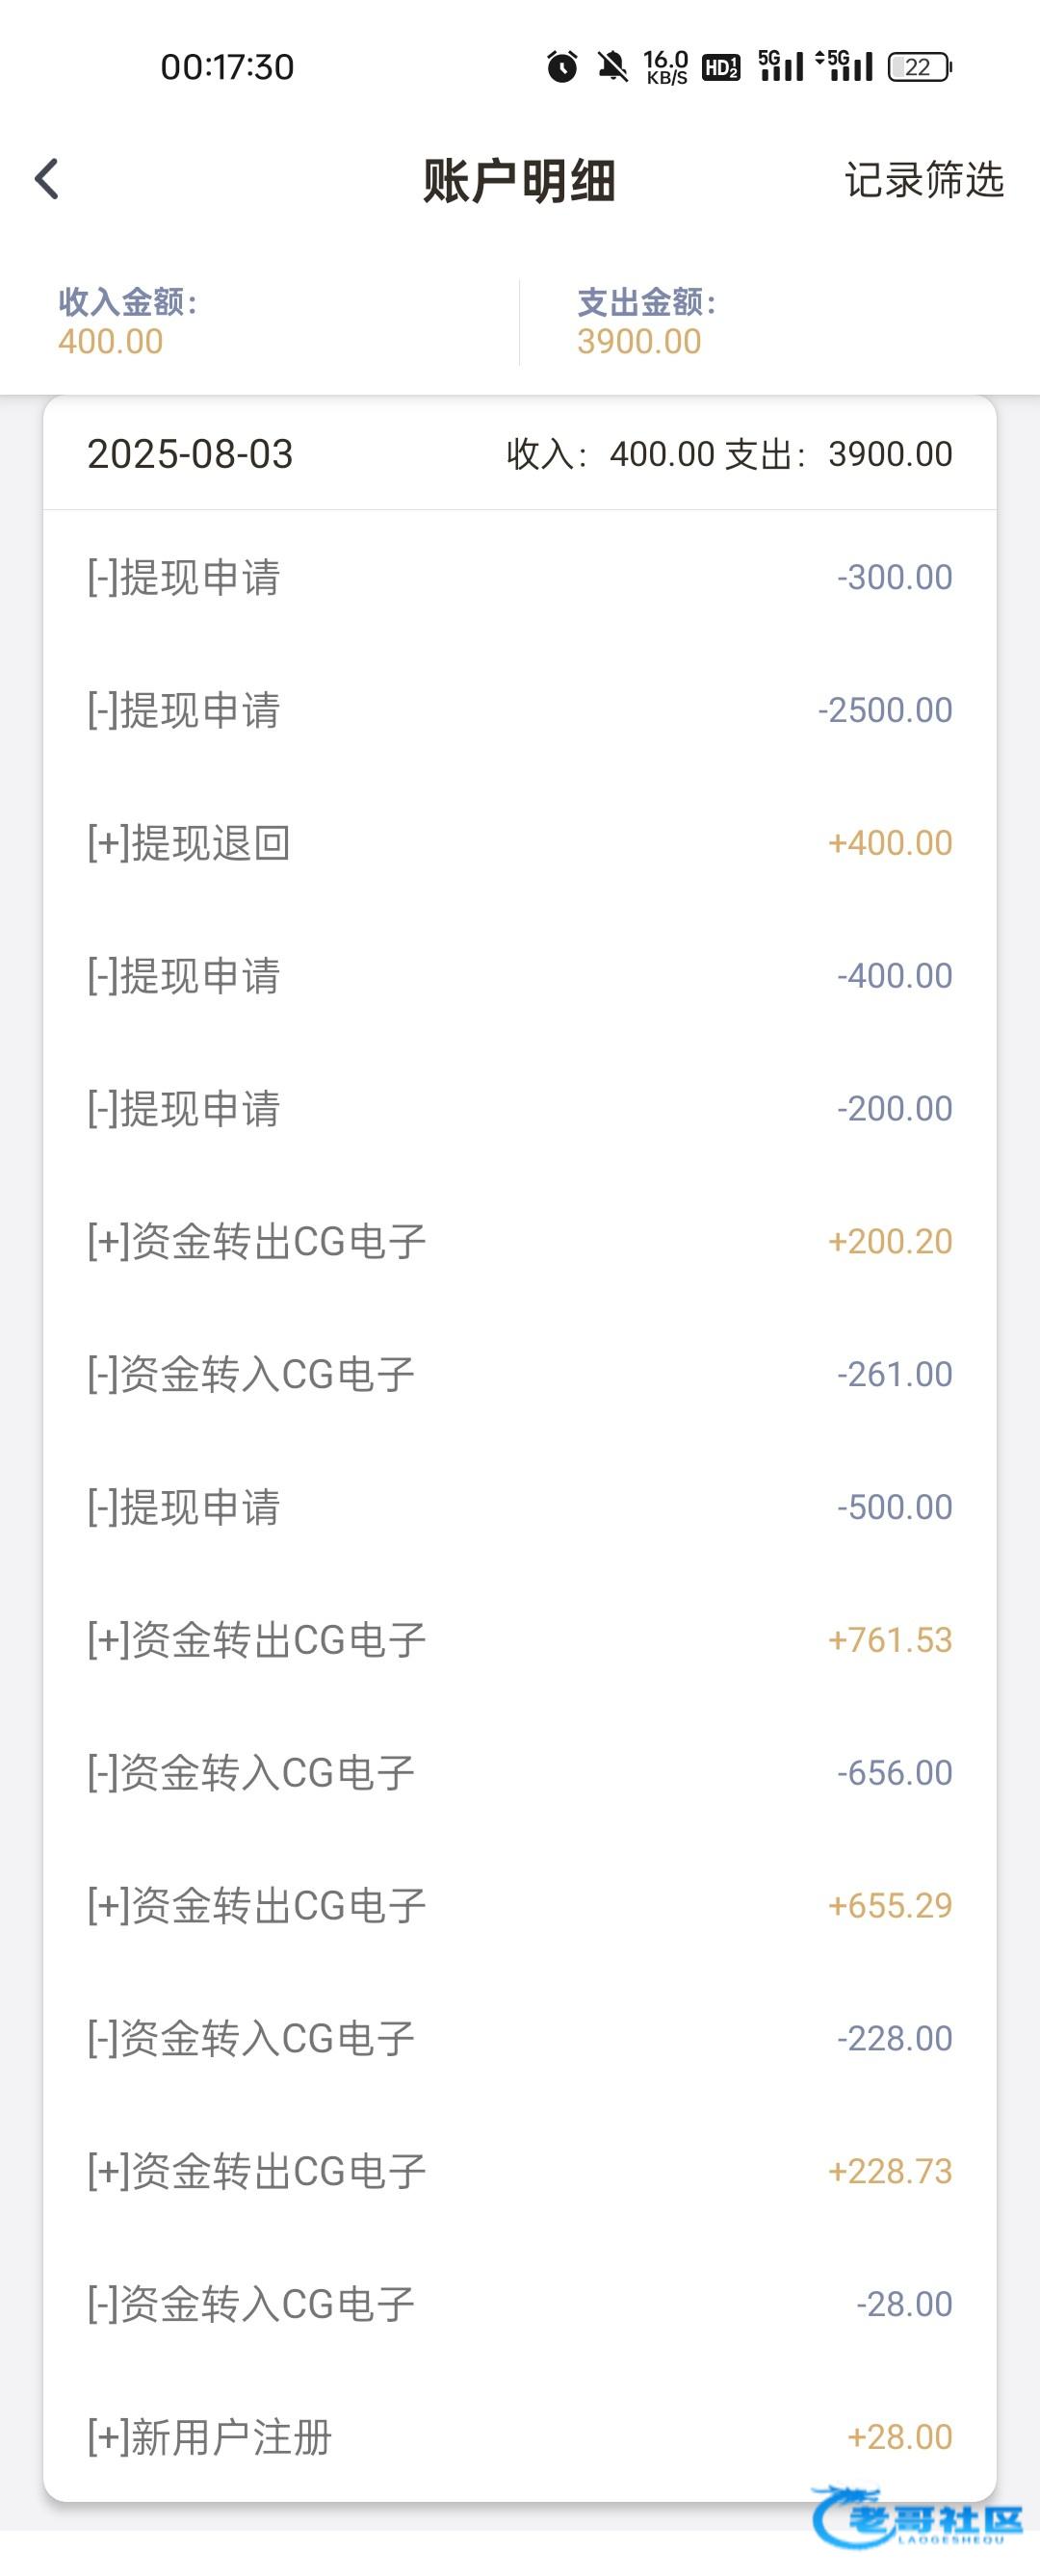Tap the battery level indicator
The image size is (1040, 2576).
(919, 67)
